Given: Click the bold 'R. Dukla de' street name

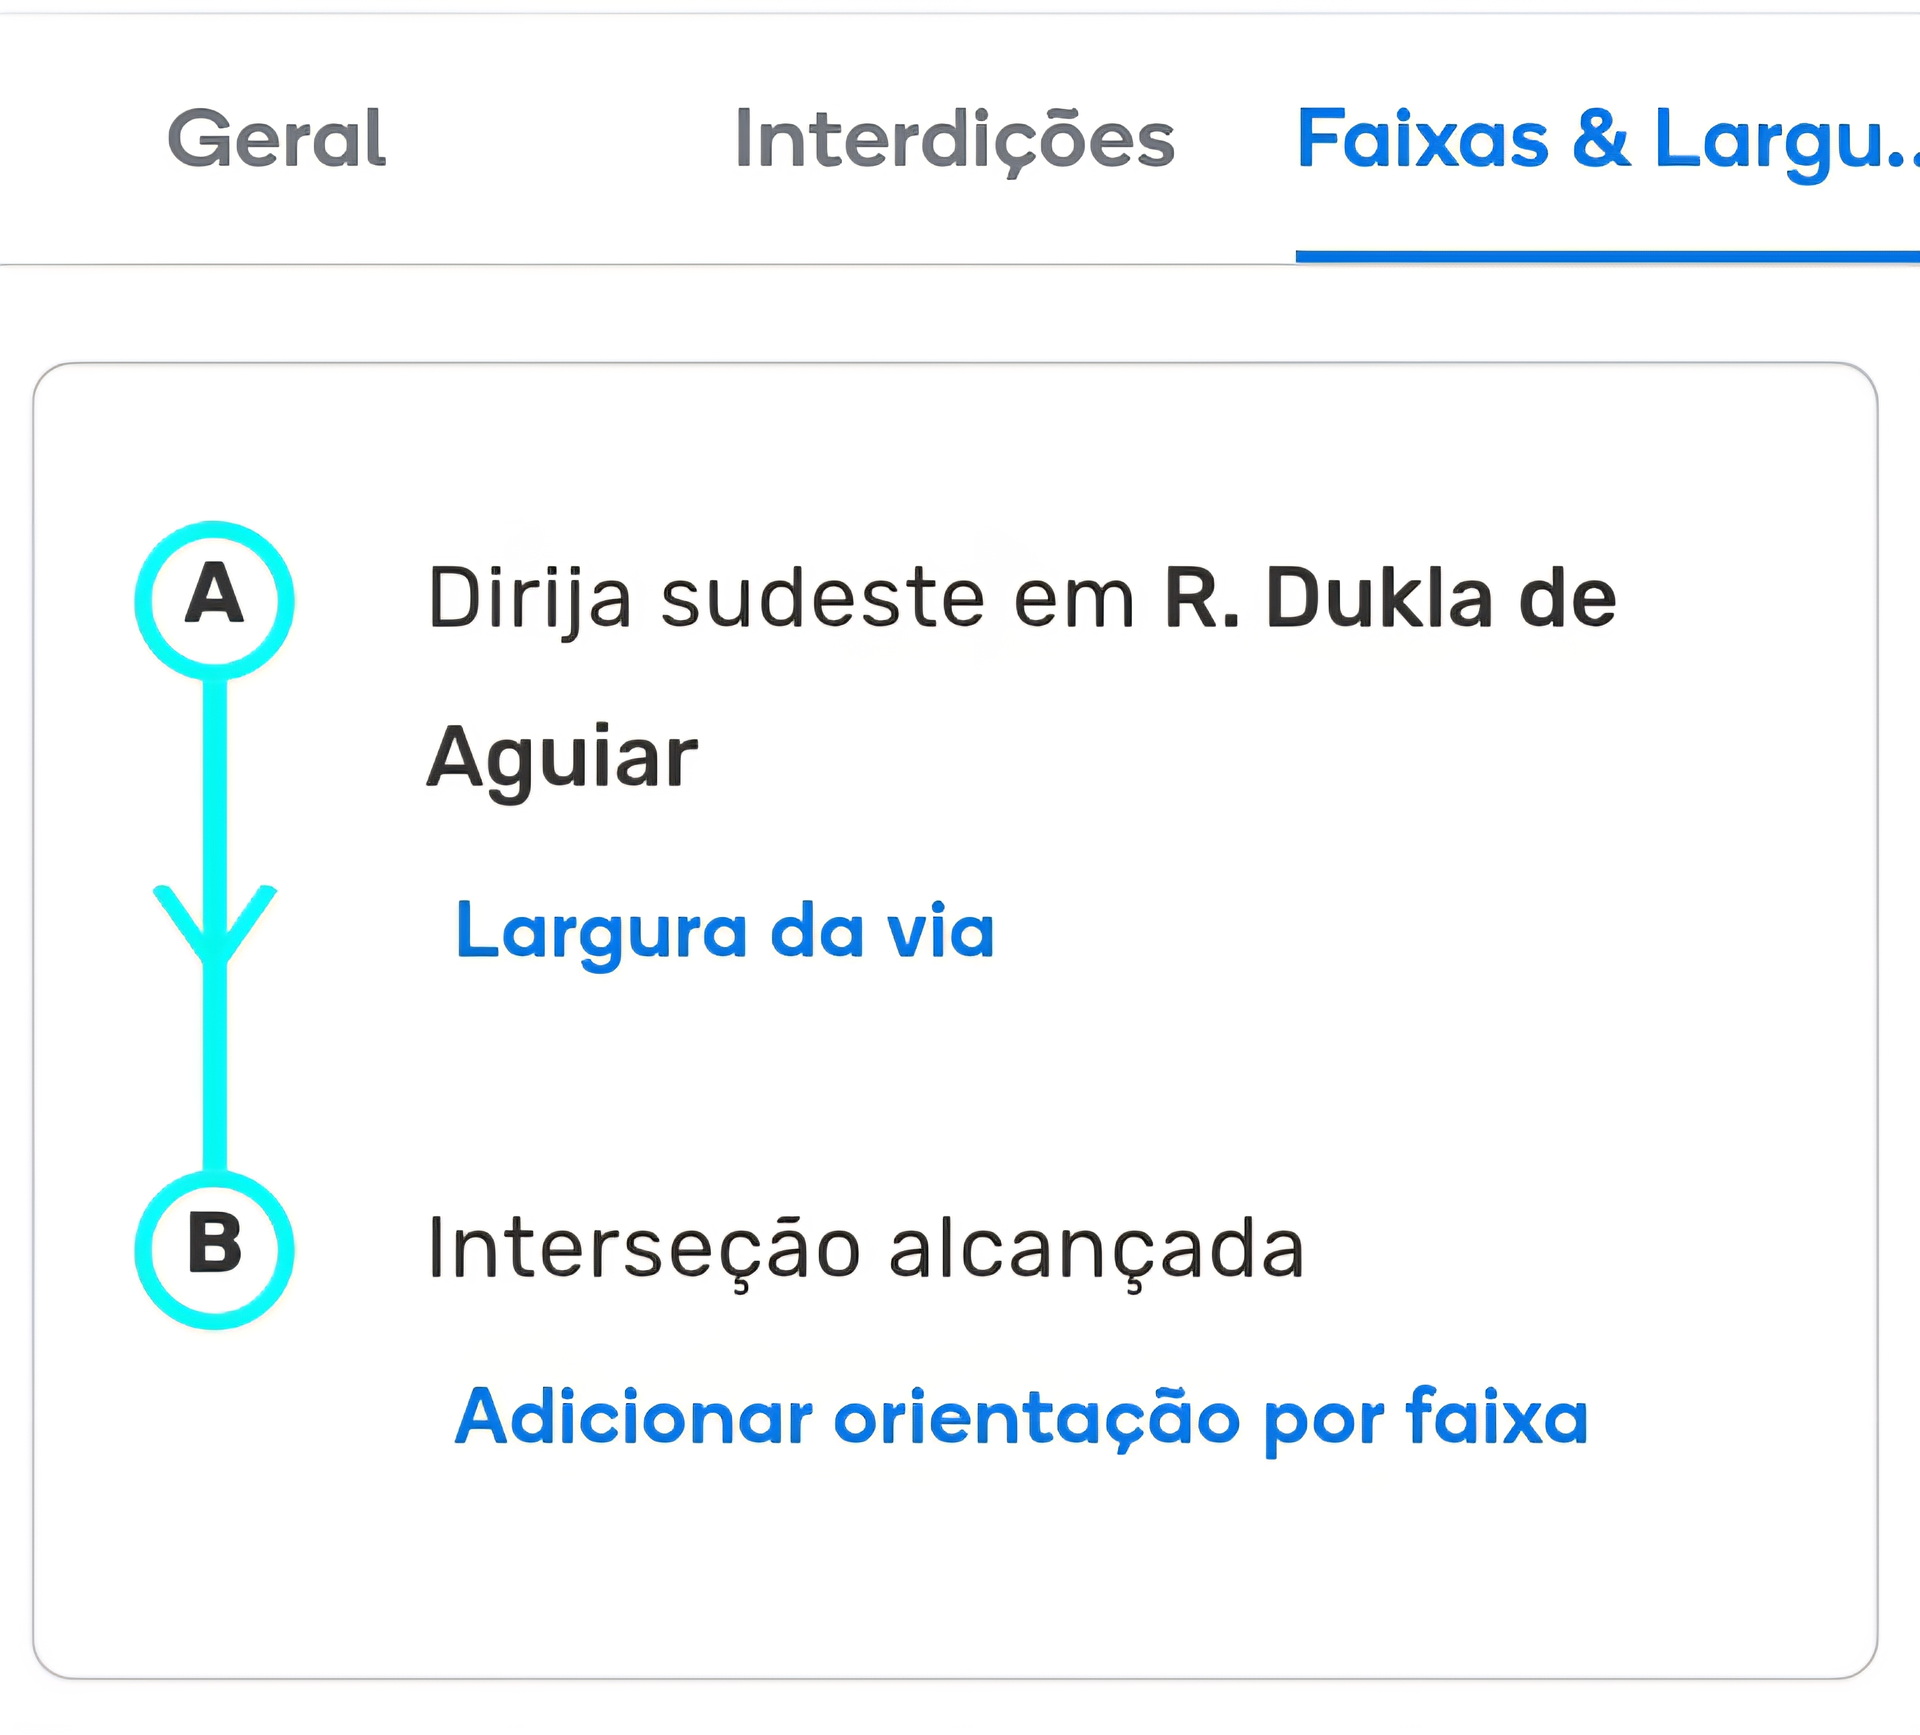Looking at the screenshot, I should tap(1390, 599).
